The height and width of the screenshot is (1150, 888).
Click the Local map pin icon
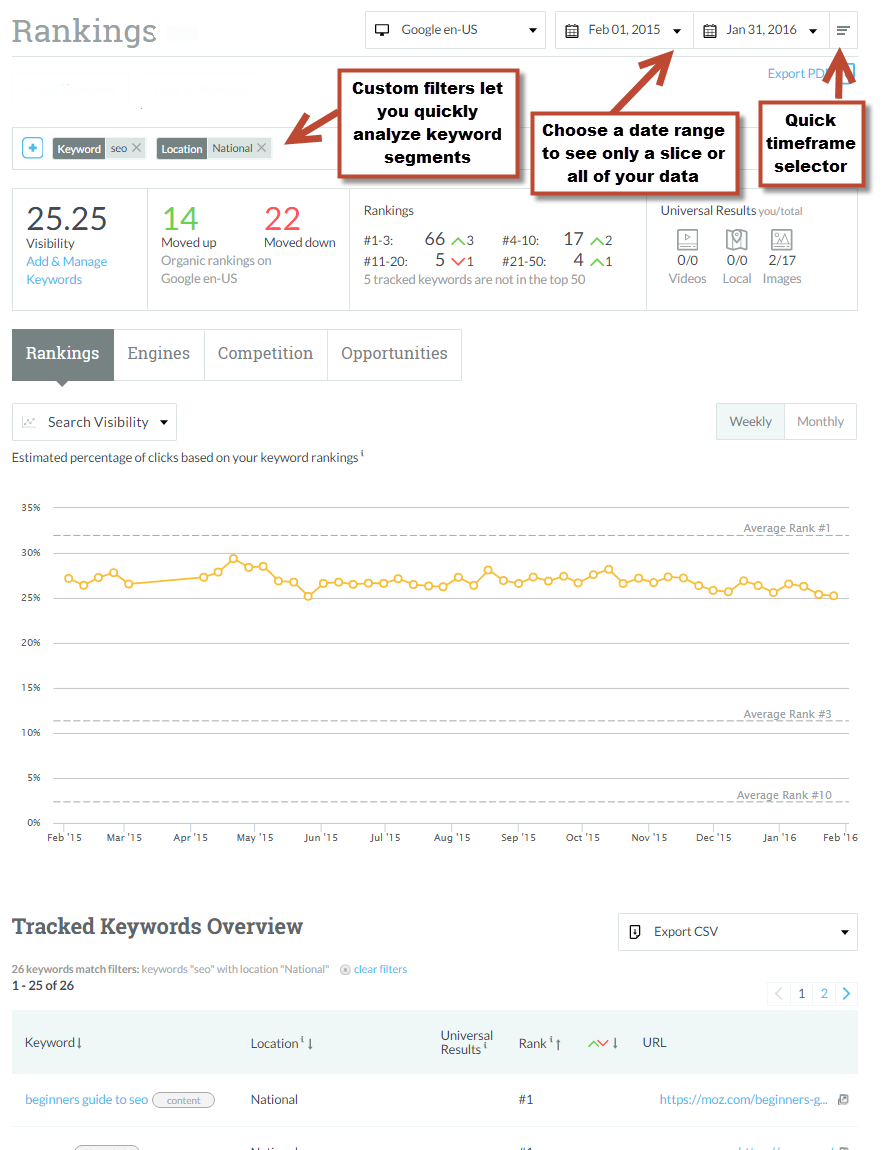737,240
